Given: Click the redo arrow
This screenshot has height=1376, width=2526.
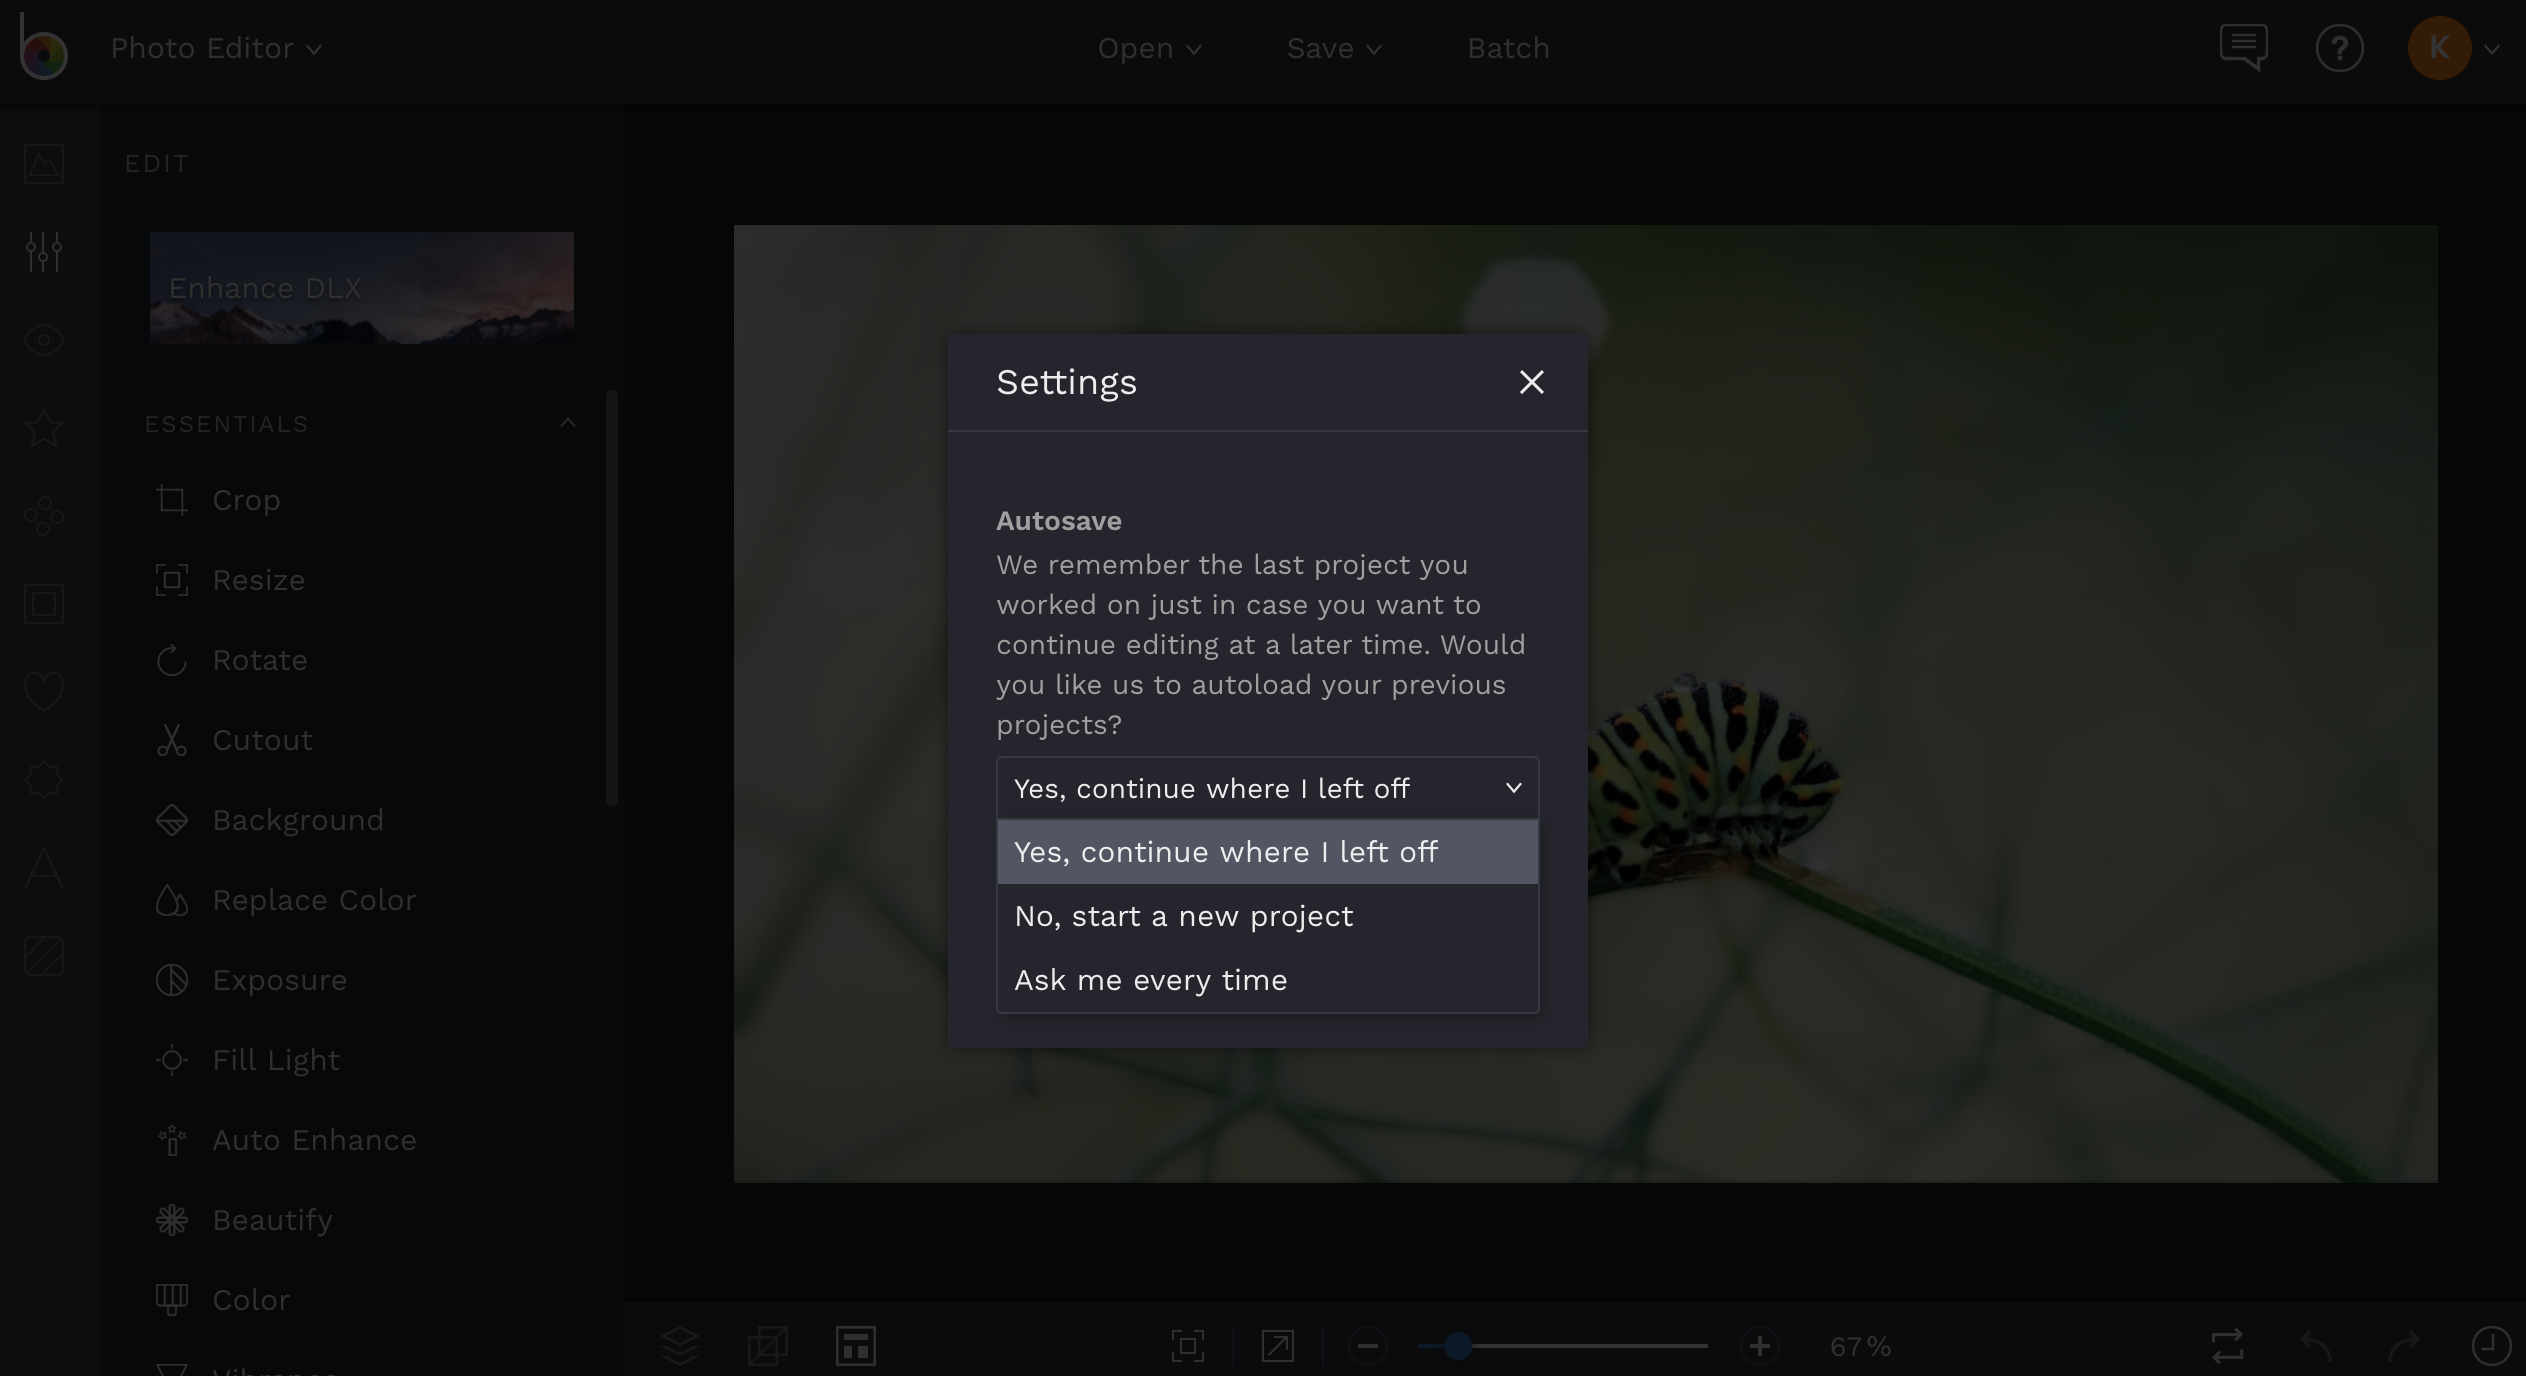Looking at the screenshot, I should click(x=2404, y=1346).
